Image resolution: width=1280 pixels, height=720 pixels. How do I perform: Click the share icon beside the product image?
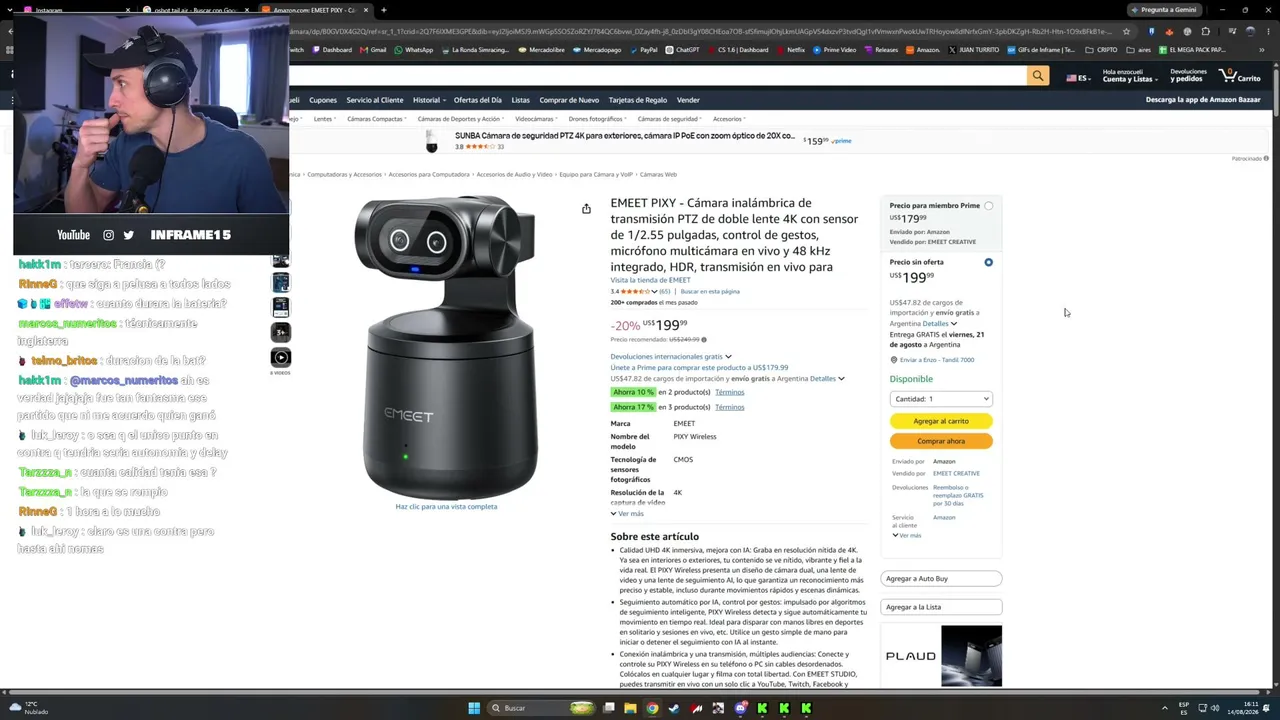[586, 209]
